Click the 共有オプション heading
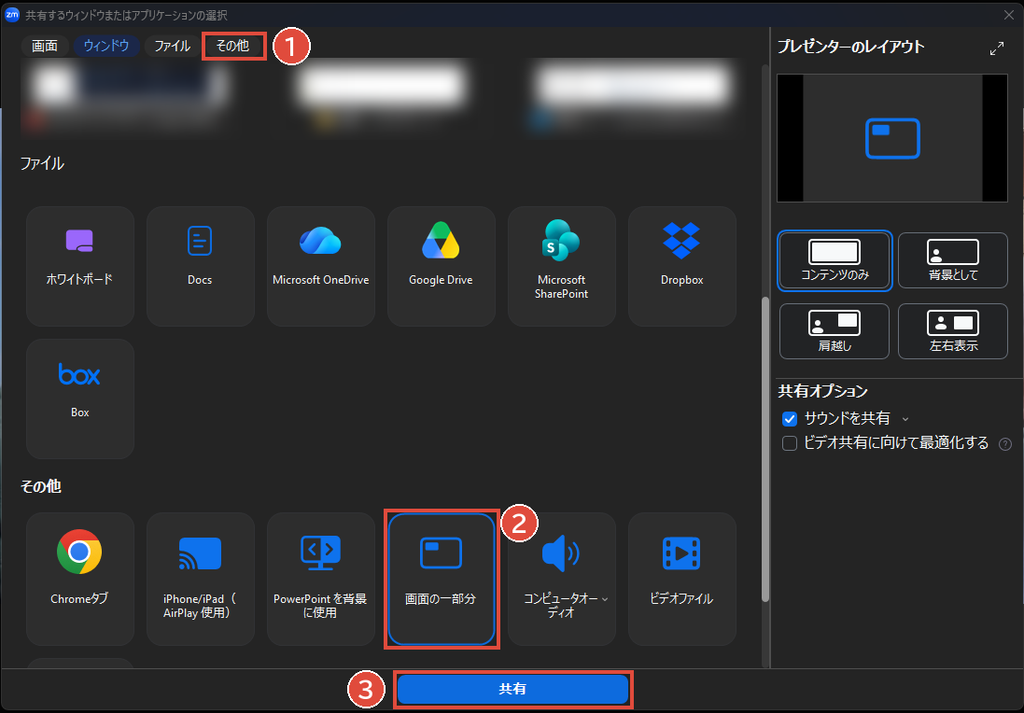 [x=823, y=391]
